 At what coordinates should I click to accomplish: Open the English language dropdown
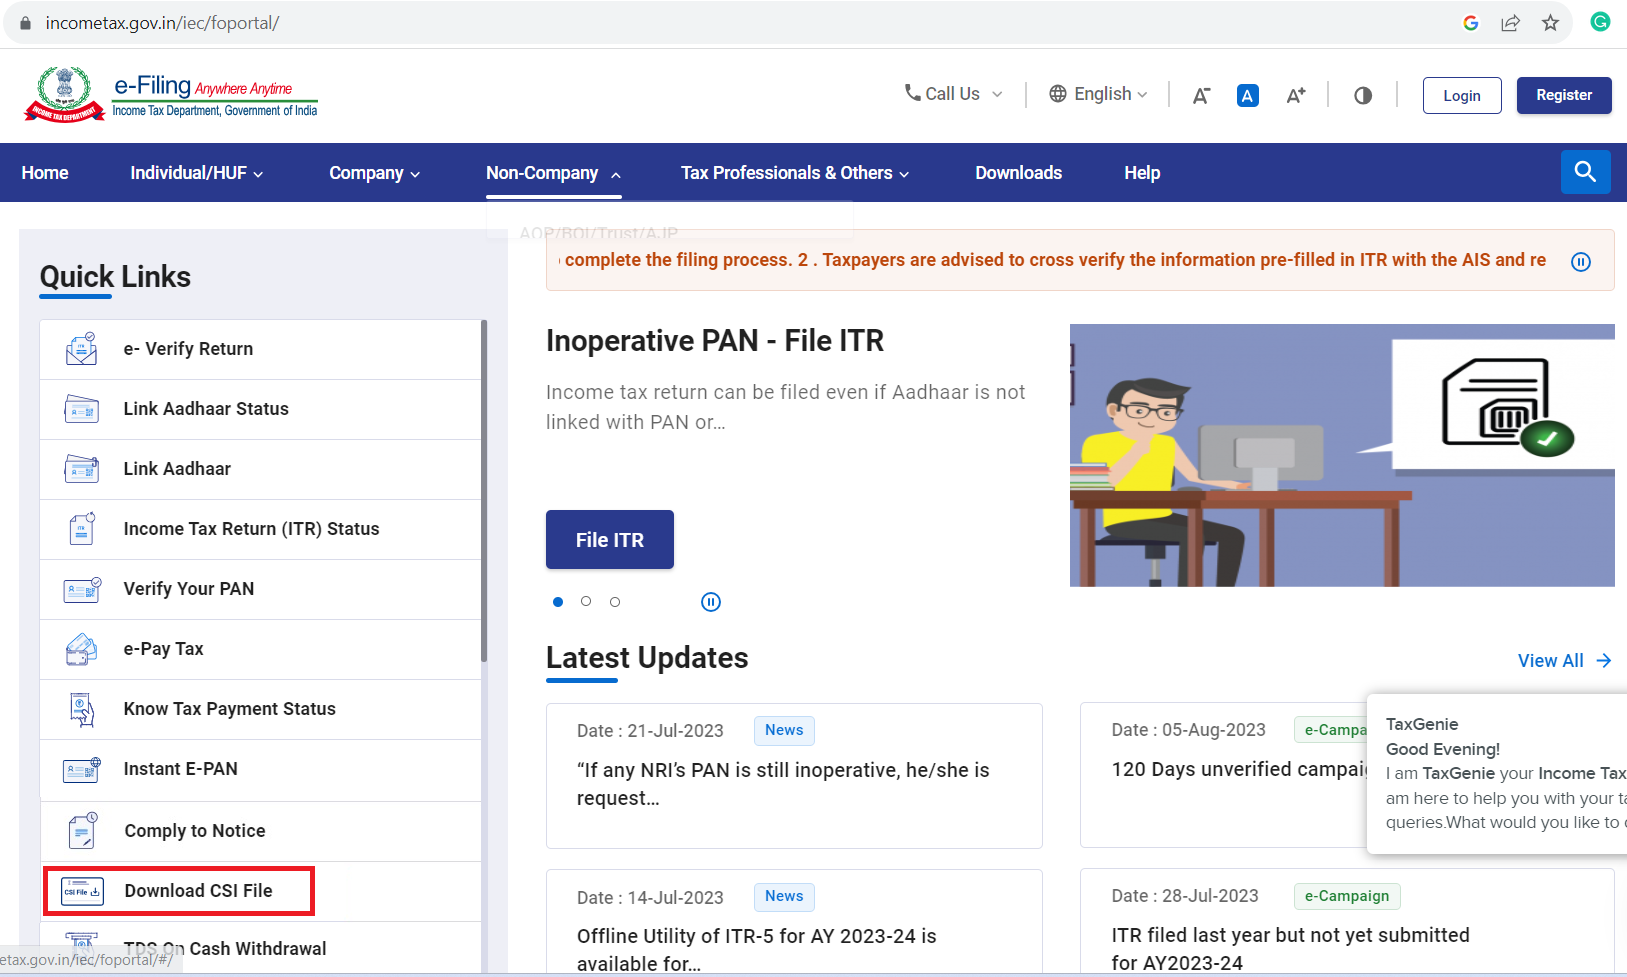[x=1098, y=94]
